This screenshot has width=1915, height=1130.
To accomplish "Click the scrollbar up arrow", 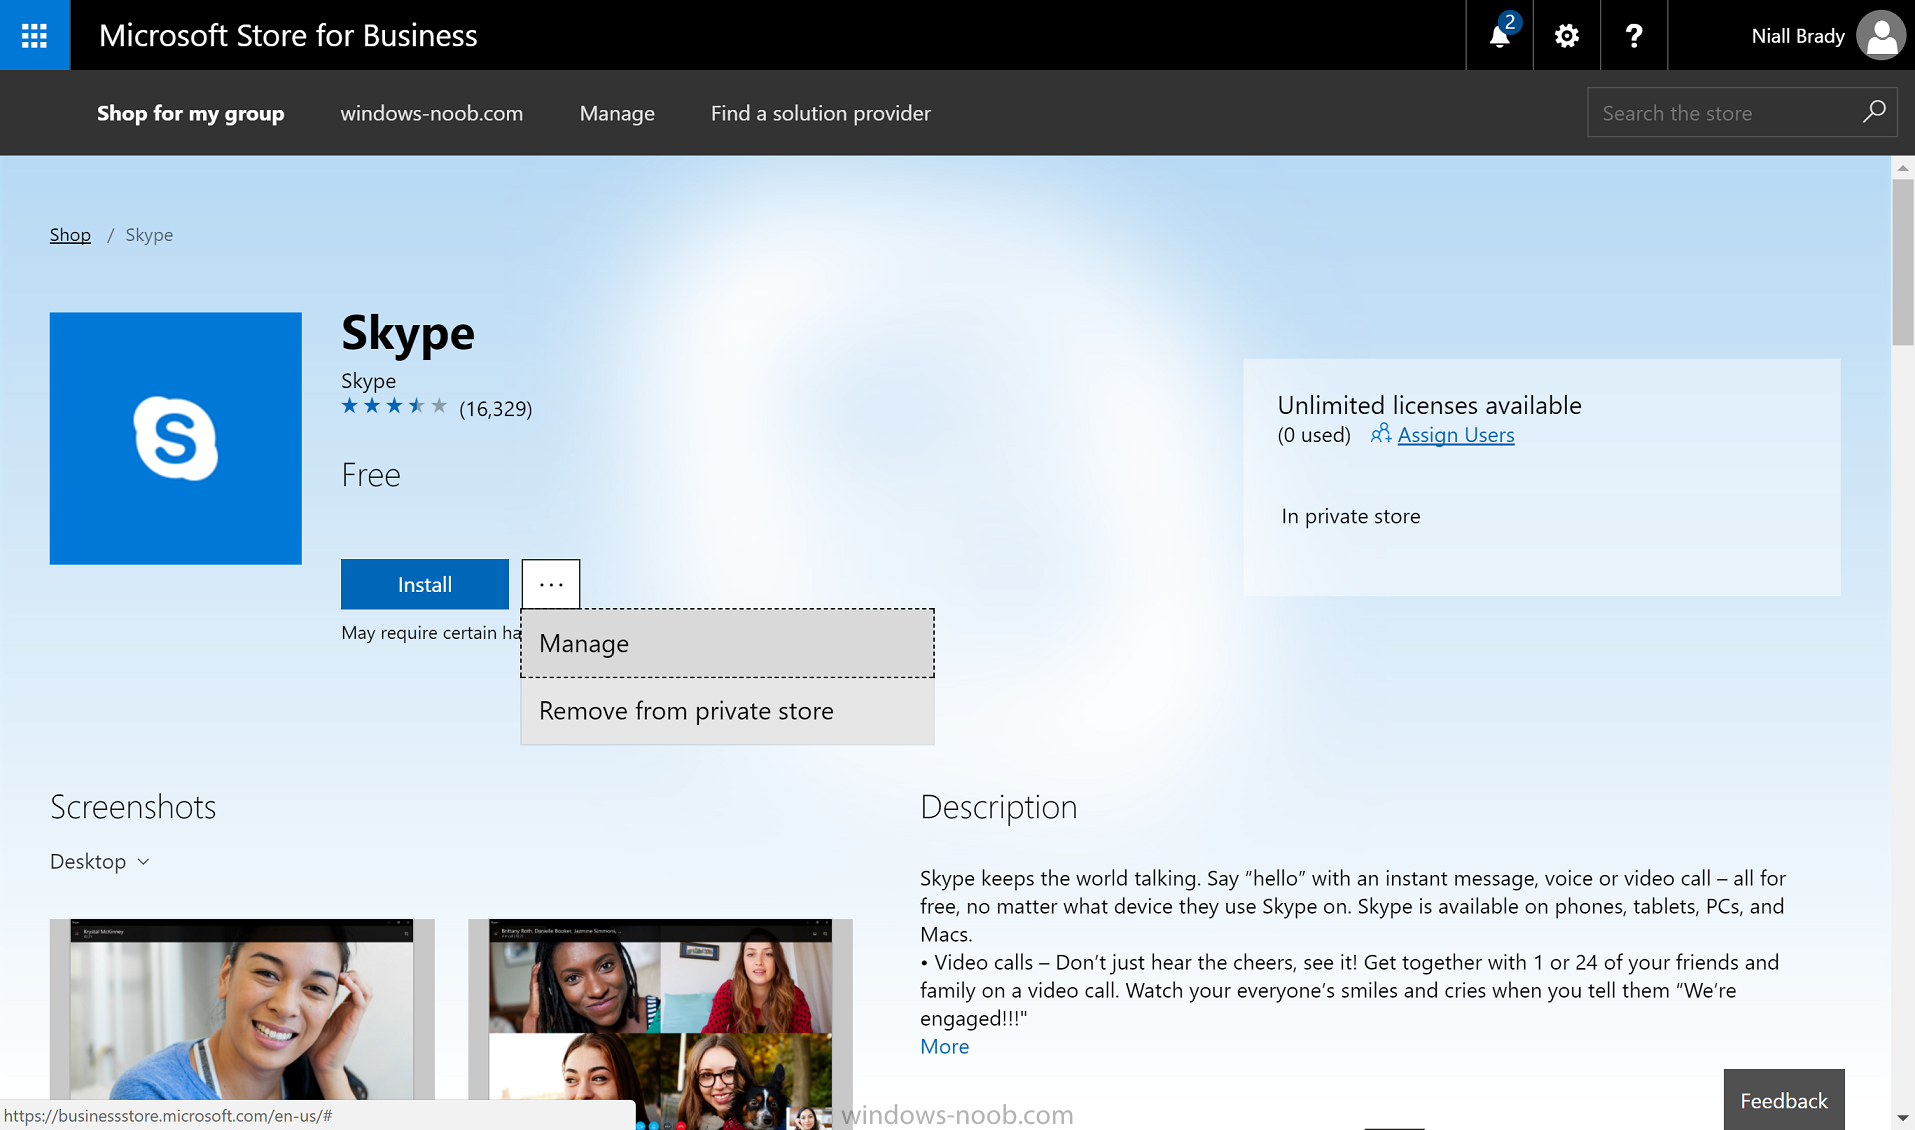I will 1902,168.
